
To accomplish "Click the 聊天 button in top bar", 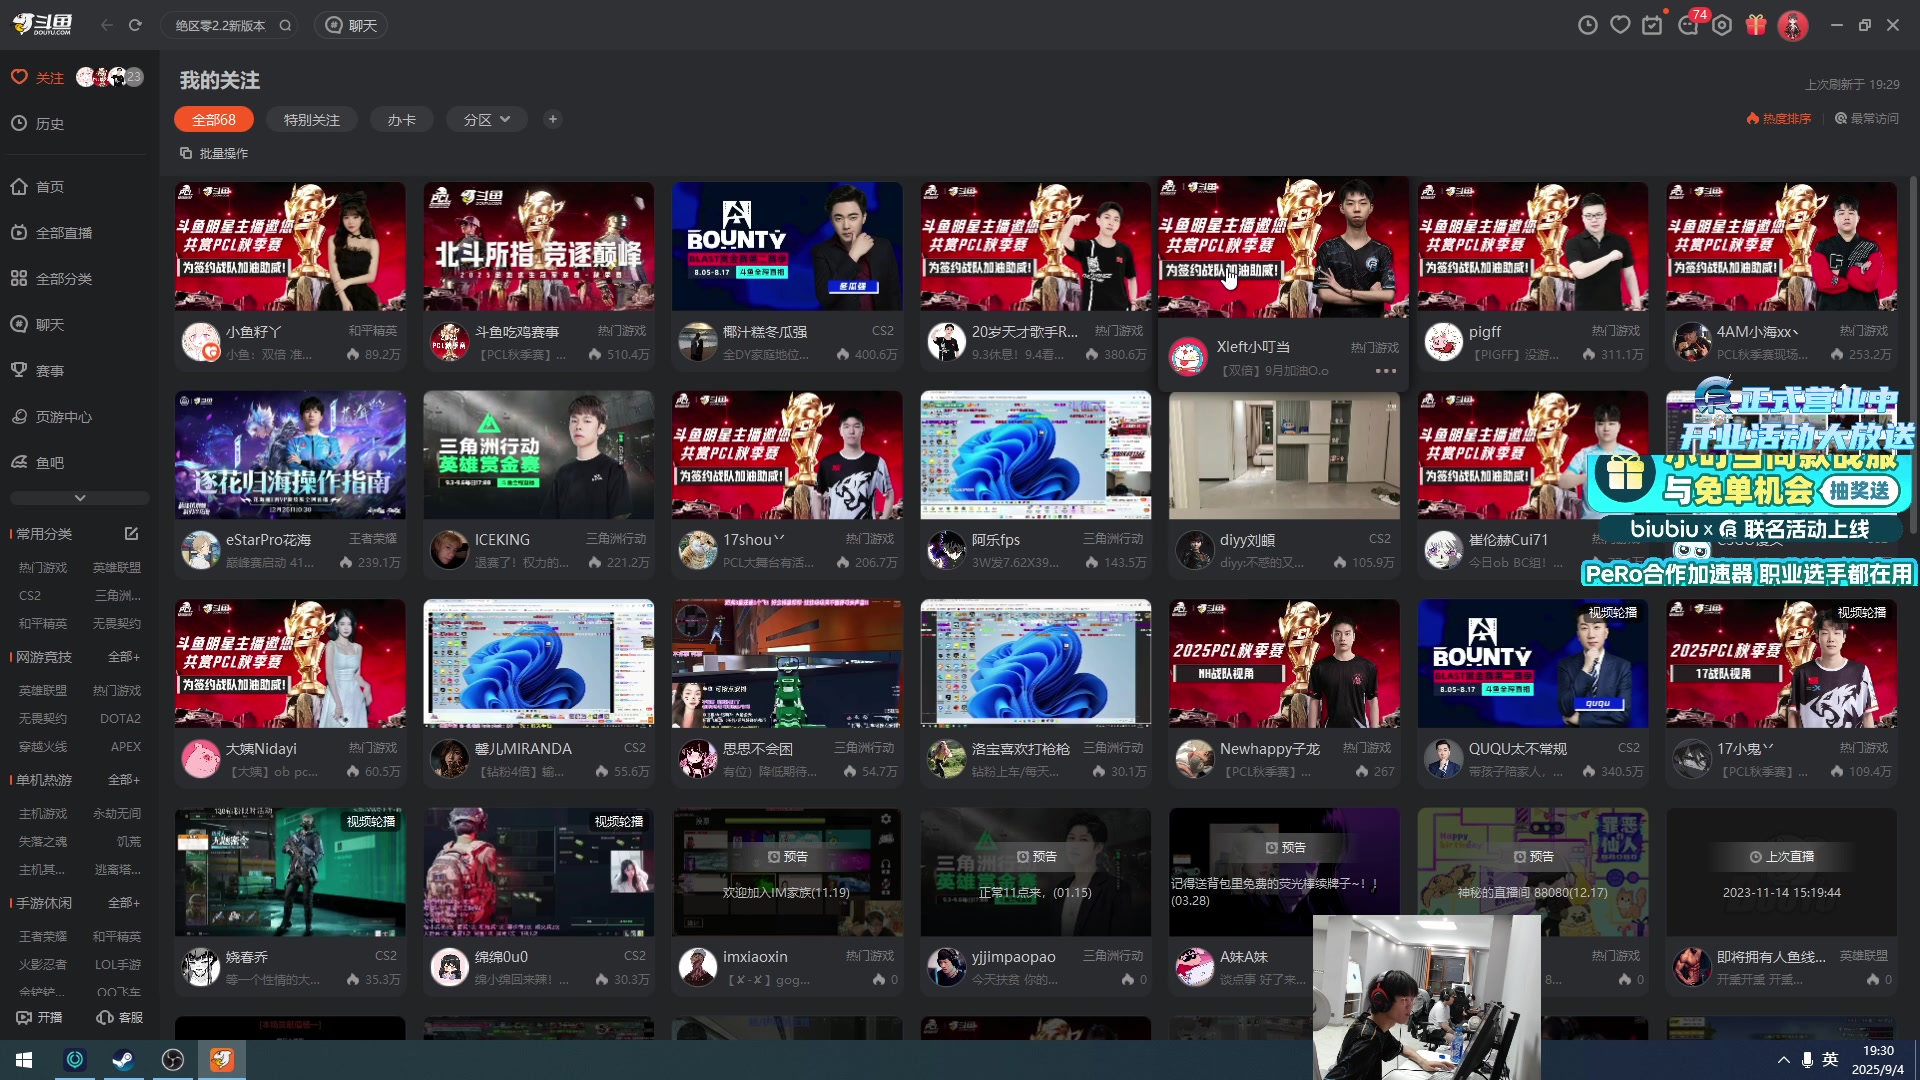I will click(x=351, y=25).
